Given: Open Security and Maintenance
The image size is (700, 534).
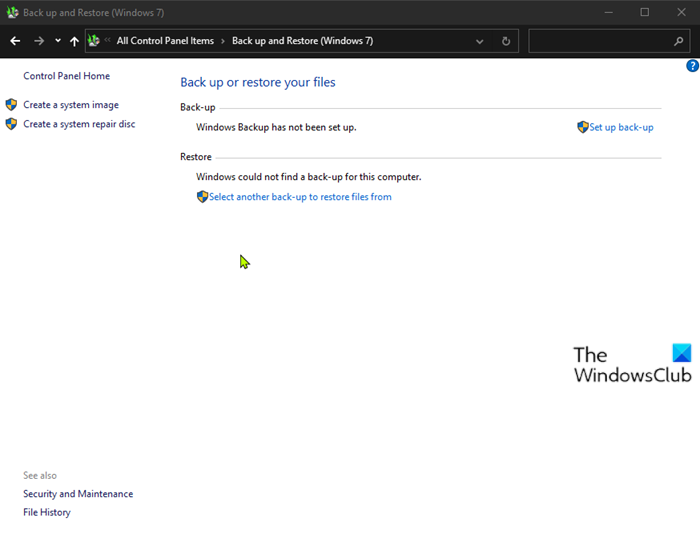Looking at the screenshot, I should tap(78, 494).
